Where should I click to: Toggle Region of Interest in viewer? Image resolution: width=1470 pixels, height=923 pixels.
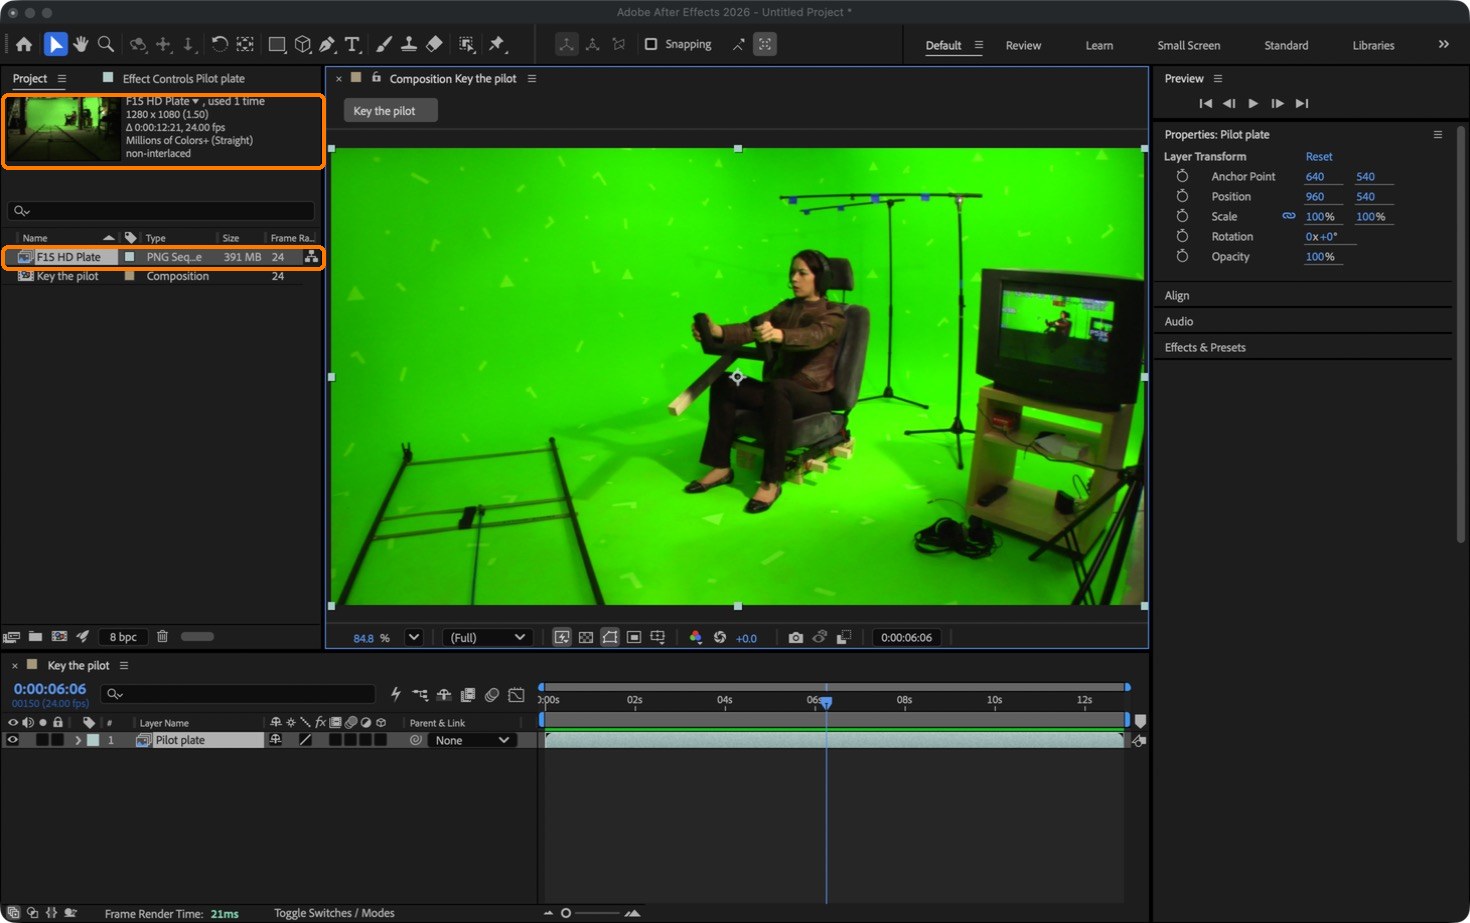634,637
